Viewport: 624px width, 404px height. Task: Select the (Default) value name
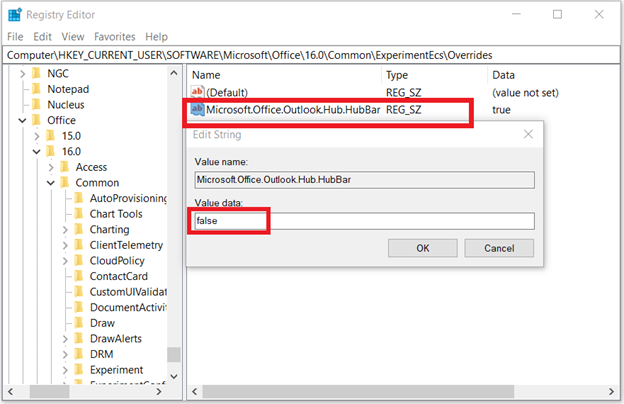[x=227, y=93]
